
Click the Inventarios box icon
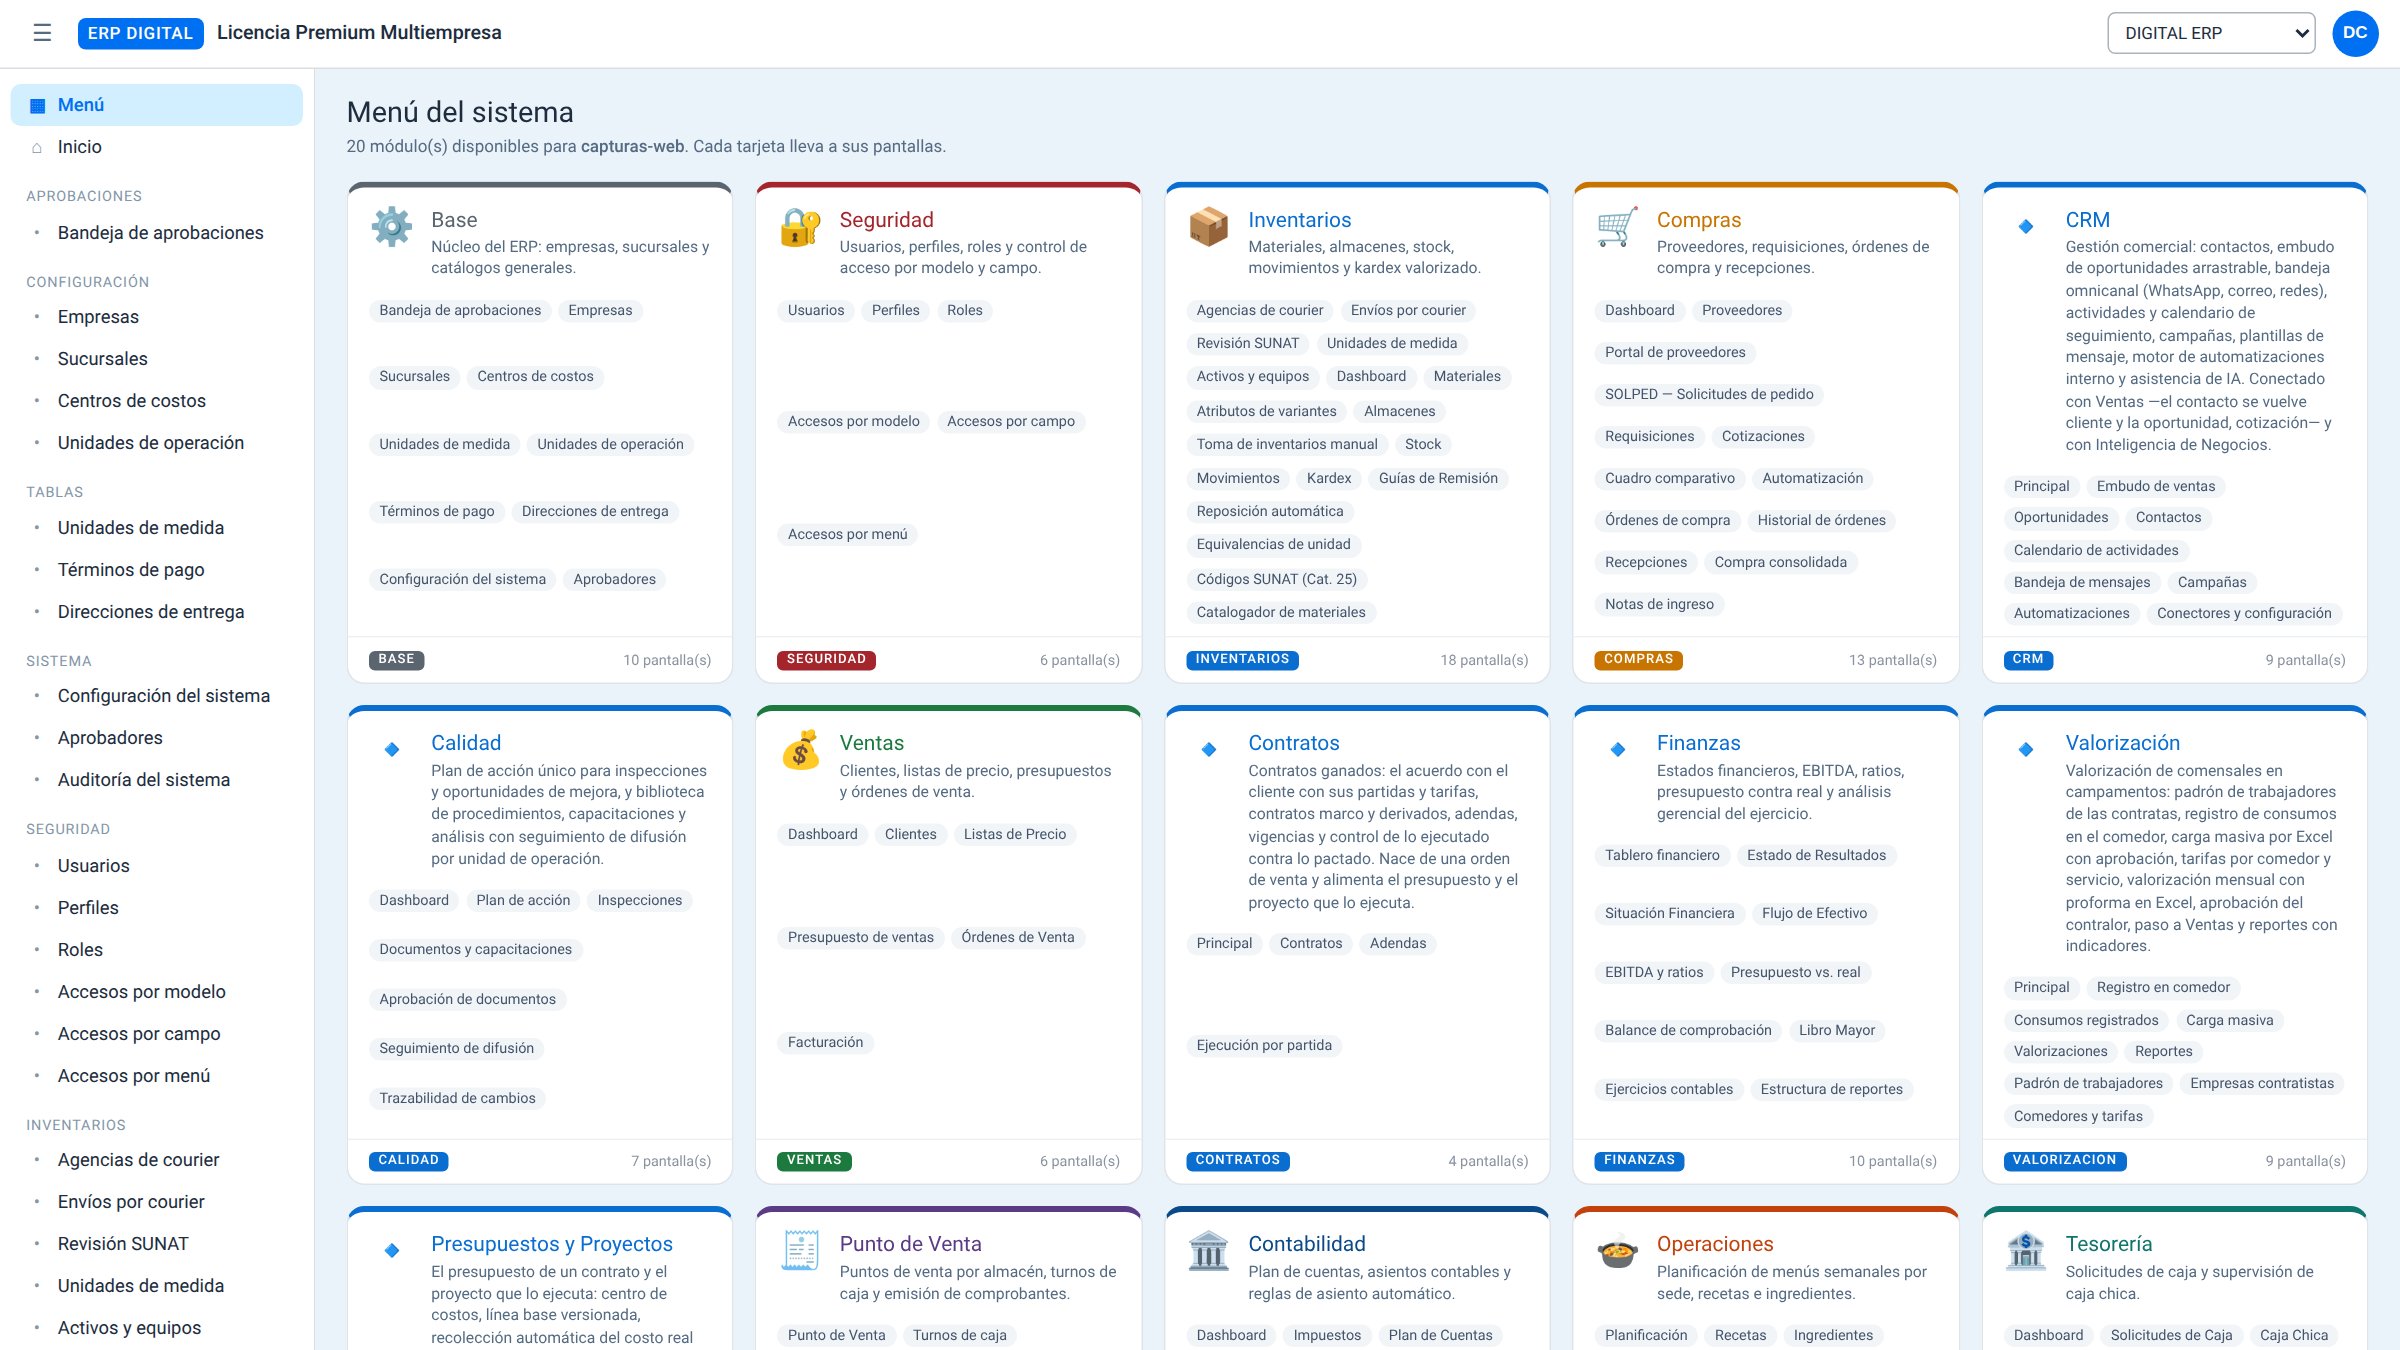[1209, 227]
